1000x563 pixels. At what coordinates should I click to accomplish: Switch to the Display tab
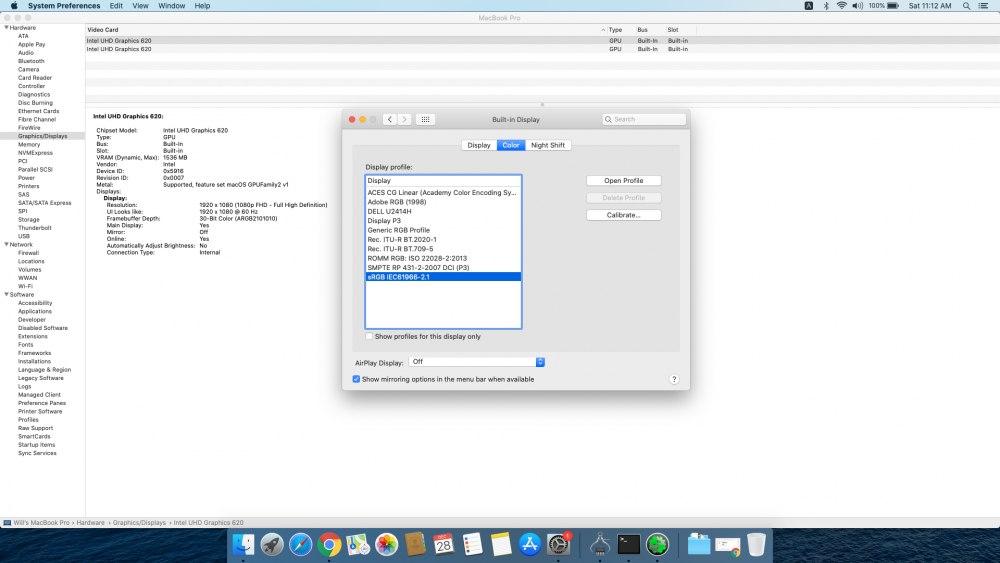(479, 145)
